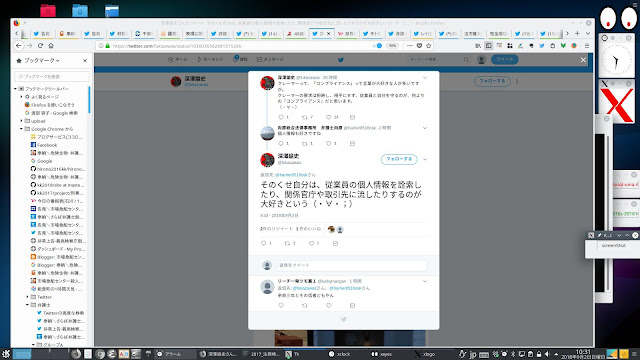This screenshot has height=360, width=640.
Task: View site security lock icon
Action: click(108, 46)
